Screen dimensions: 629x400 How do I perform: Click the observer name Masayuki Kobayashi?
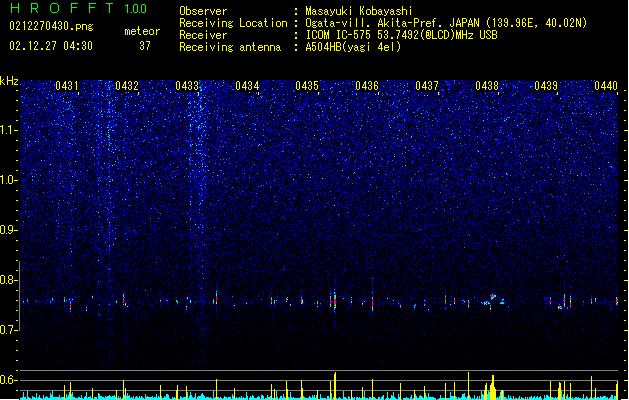pyautogui.click(x=359, y=11)
